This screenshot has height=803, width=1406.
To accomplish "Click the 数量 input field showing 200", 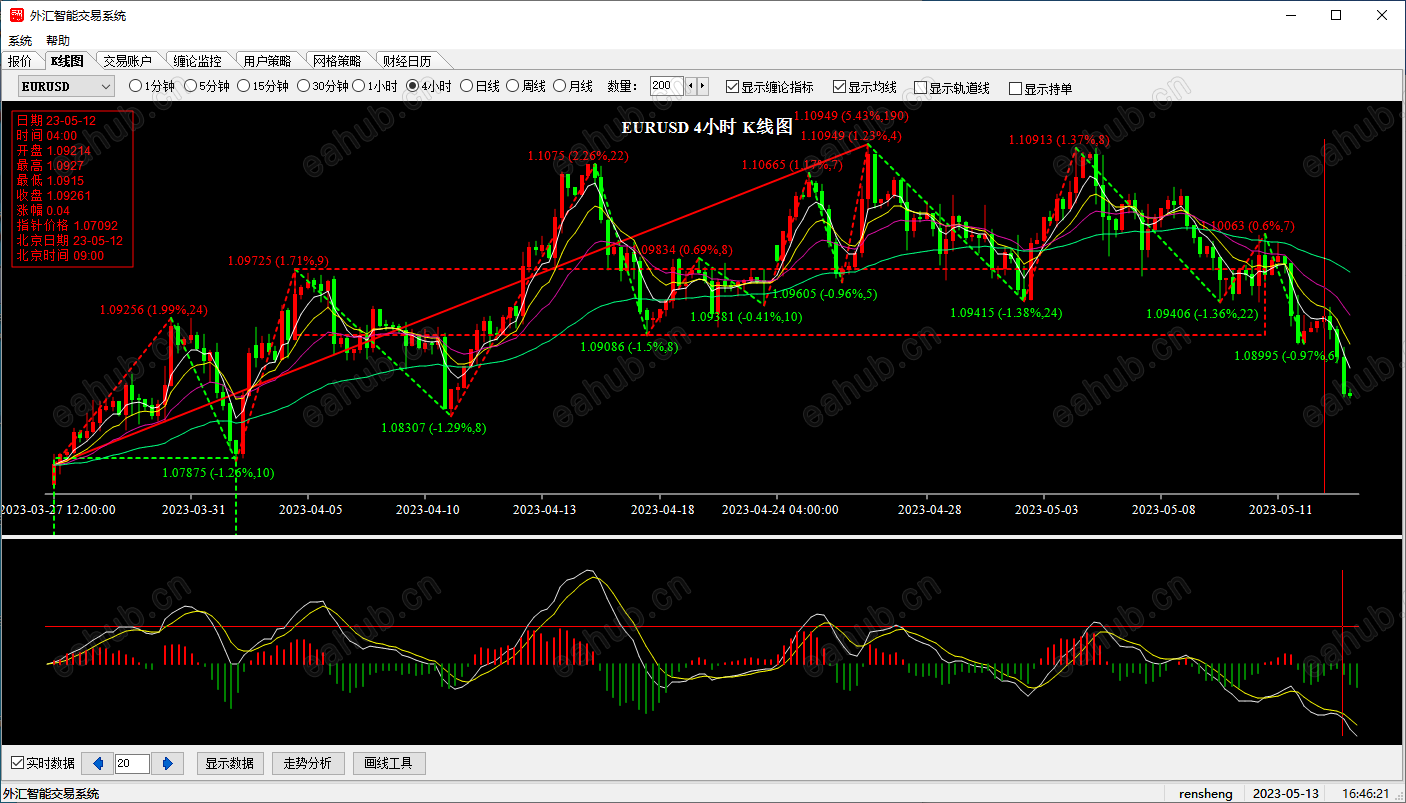I will click(666, 86).
